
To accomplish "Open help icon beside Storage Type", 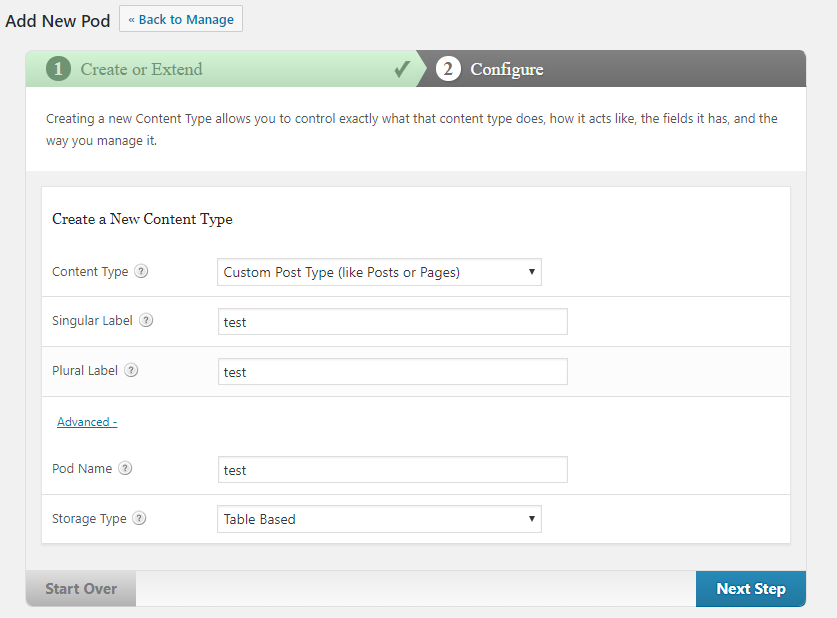I will pos(139,518).
